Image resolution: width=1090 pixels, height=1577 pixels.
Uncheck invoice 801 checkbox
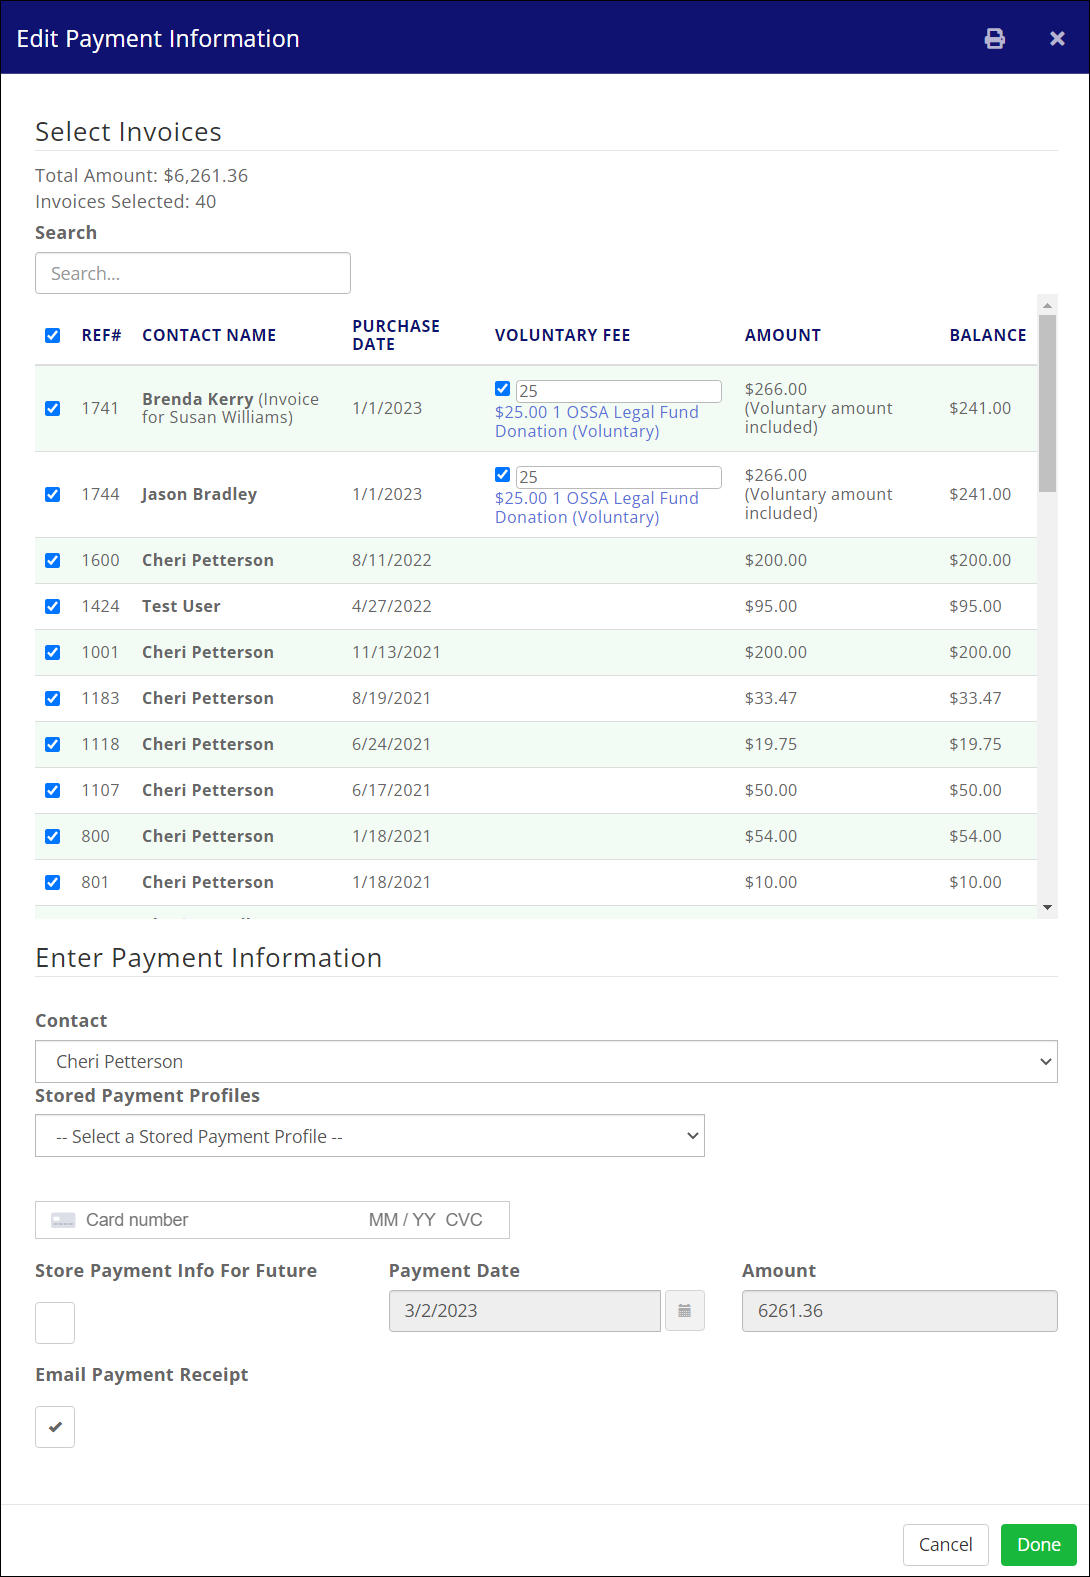tap(53, 882)
